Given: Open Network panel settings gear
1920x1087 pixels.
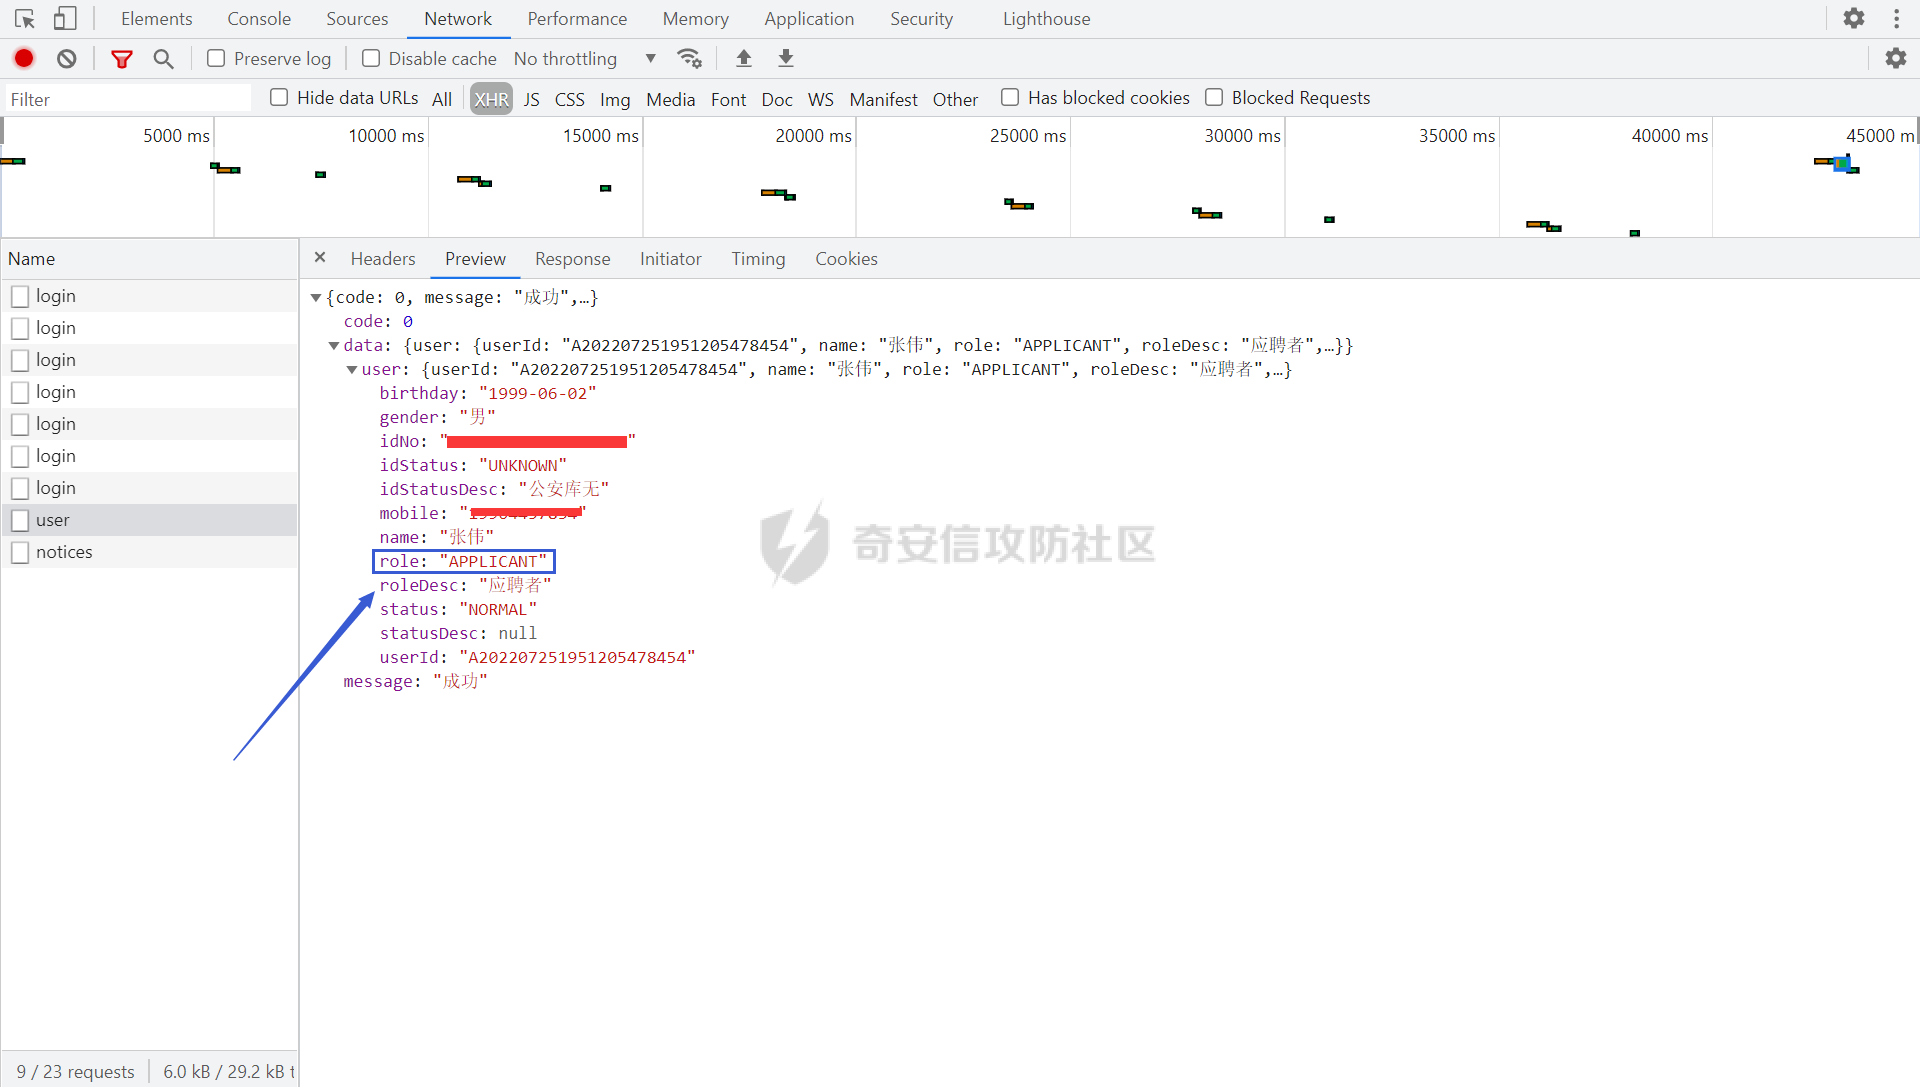Looking at the screenshot, I should coord(1896,59).
